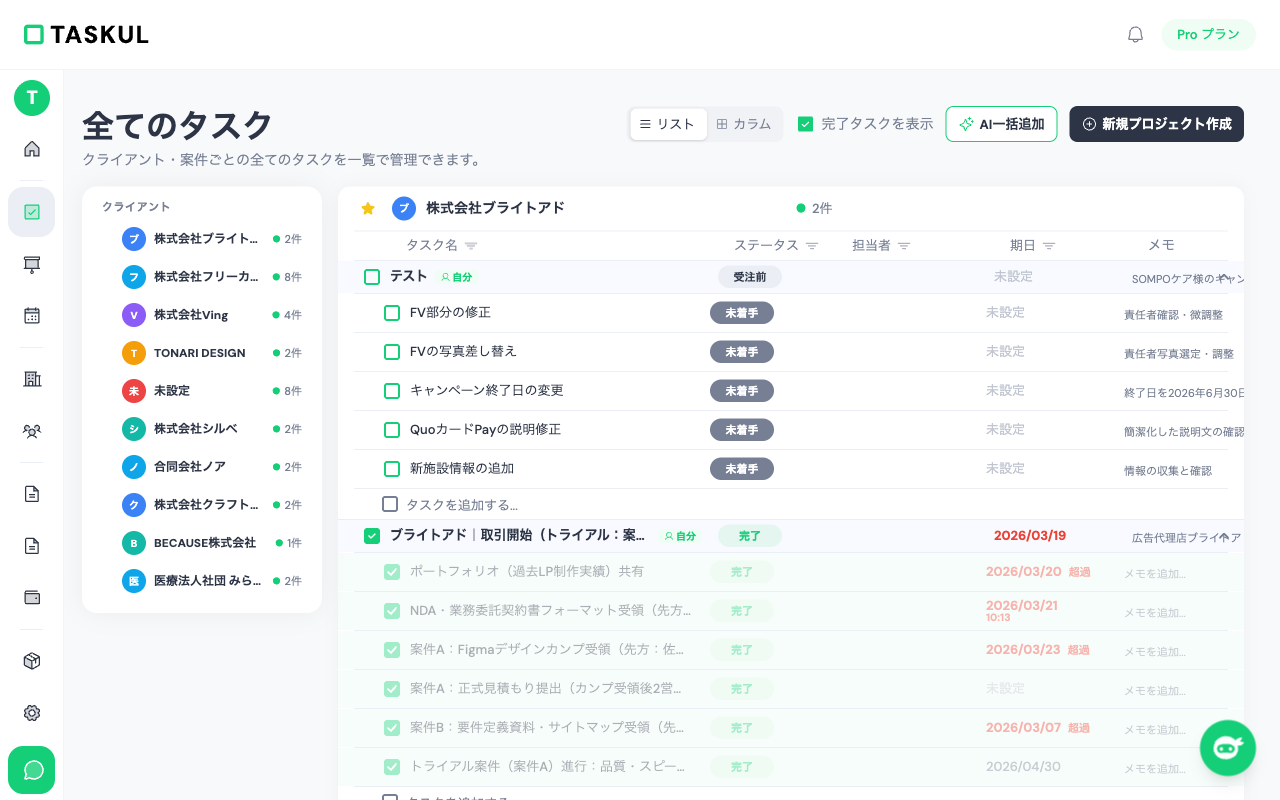Open the green T user avatar

(x=32, y=98)
